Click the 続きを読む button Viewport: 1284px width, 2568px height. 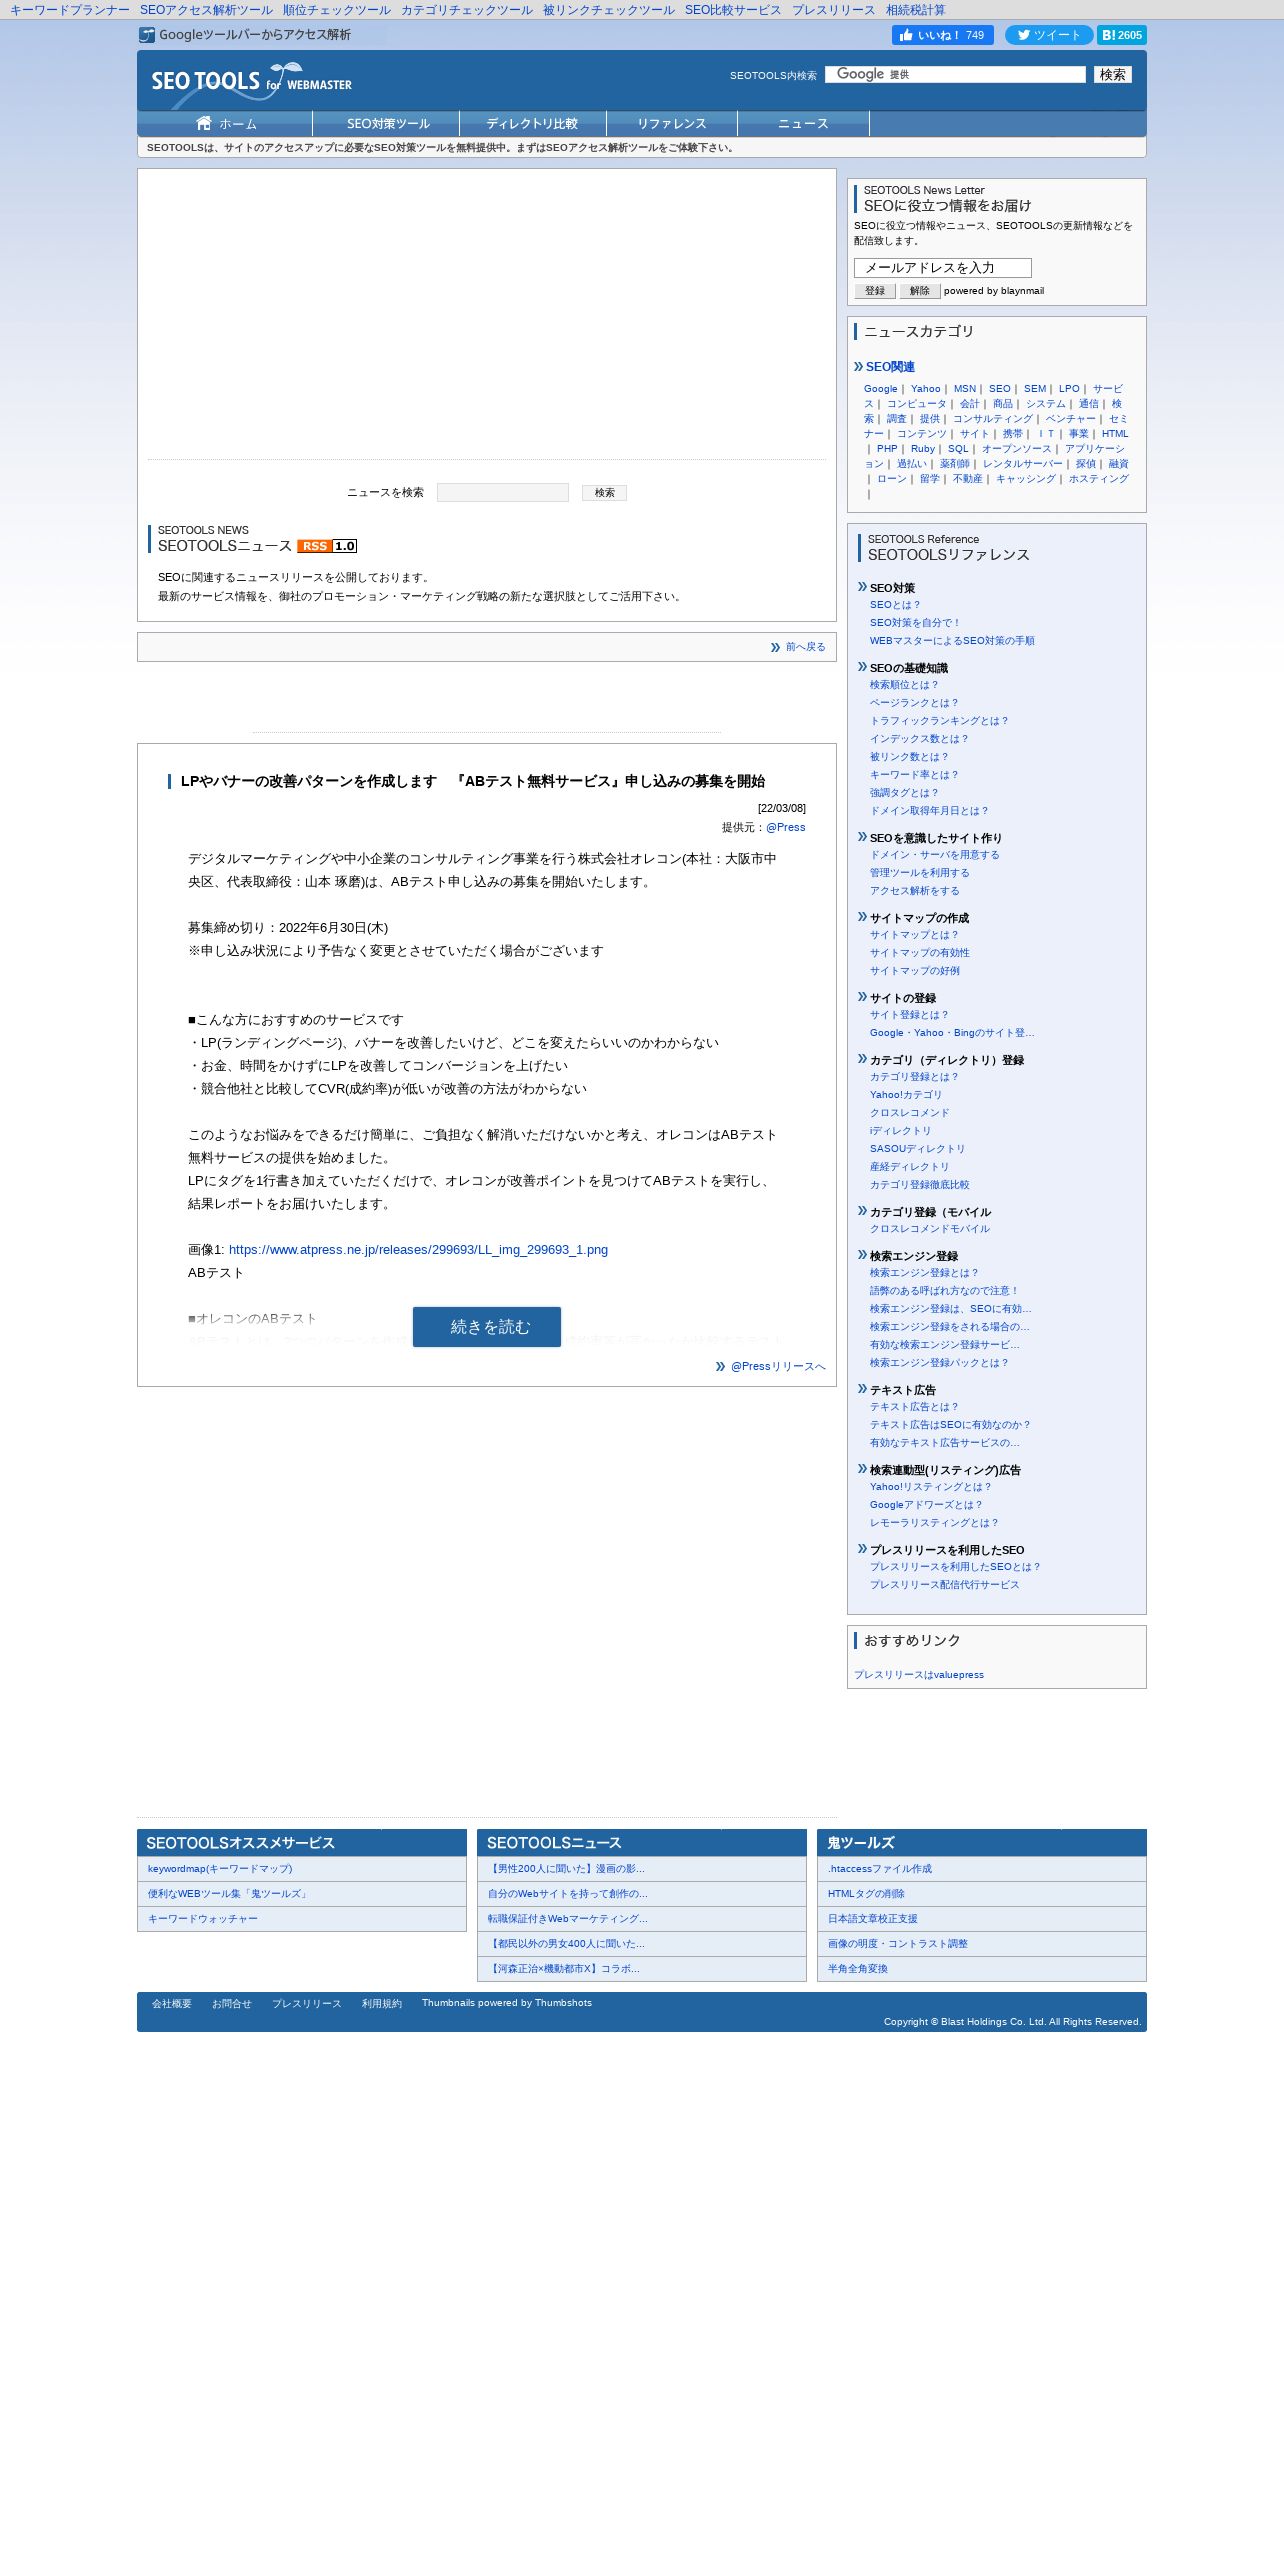(487, 1327)
